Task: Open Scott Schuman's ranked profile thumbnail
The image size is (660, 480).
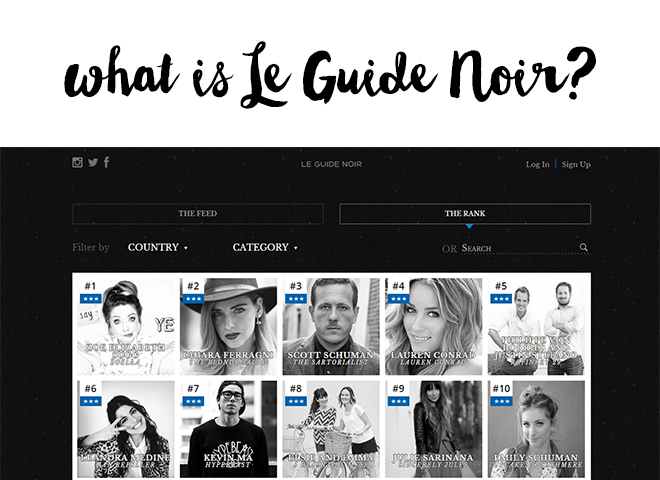Action: (331, 326)
